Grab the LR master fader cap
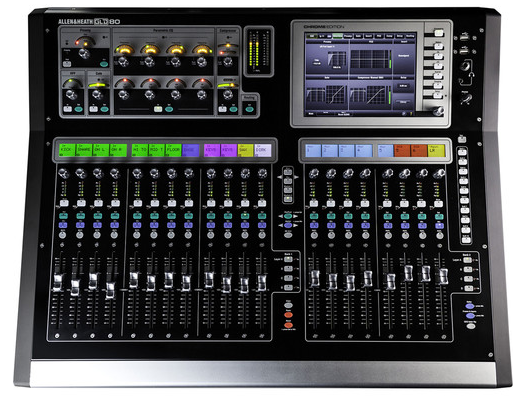Viewport: 530px width, 403px height. (x=443, y=276)
